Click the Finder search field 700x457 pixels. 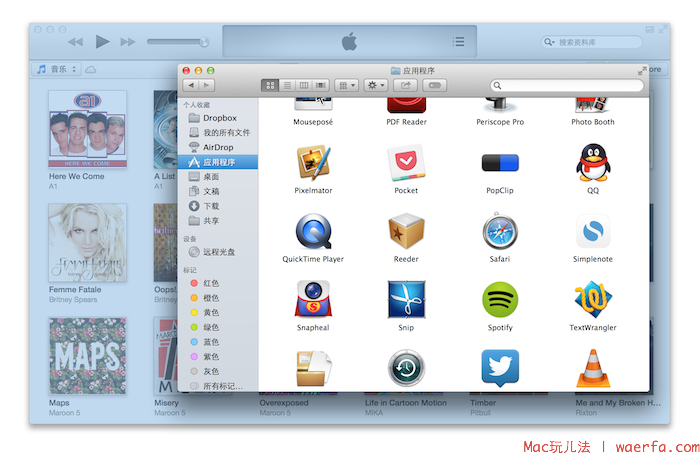click(567, 85)
